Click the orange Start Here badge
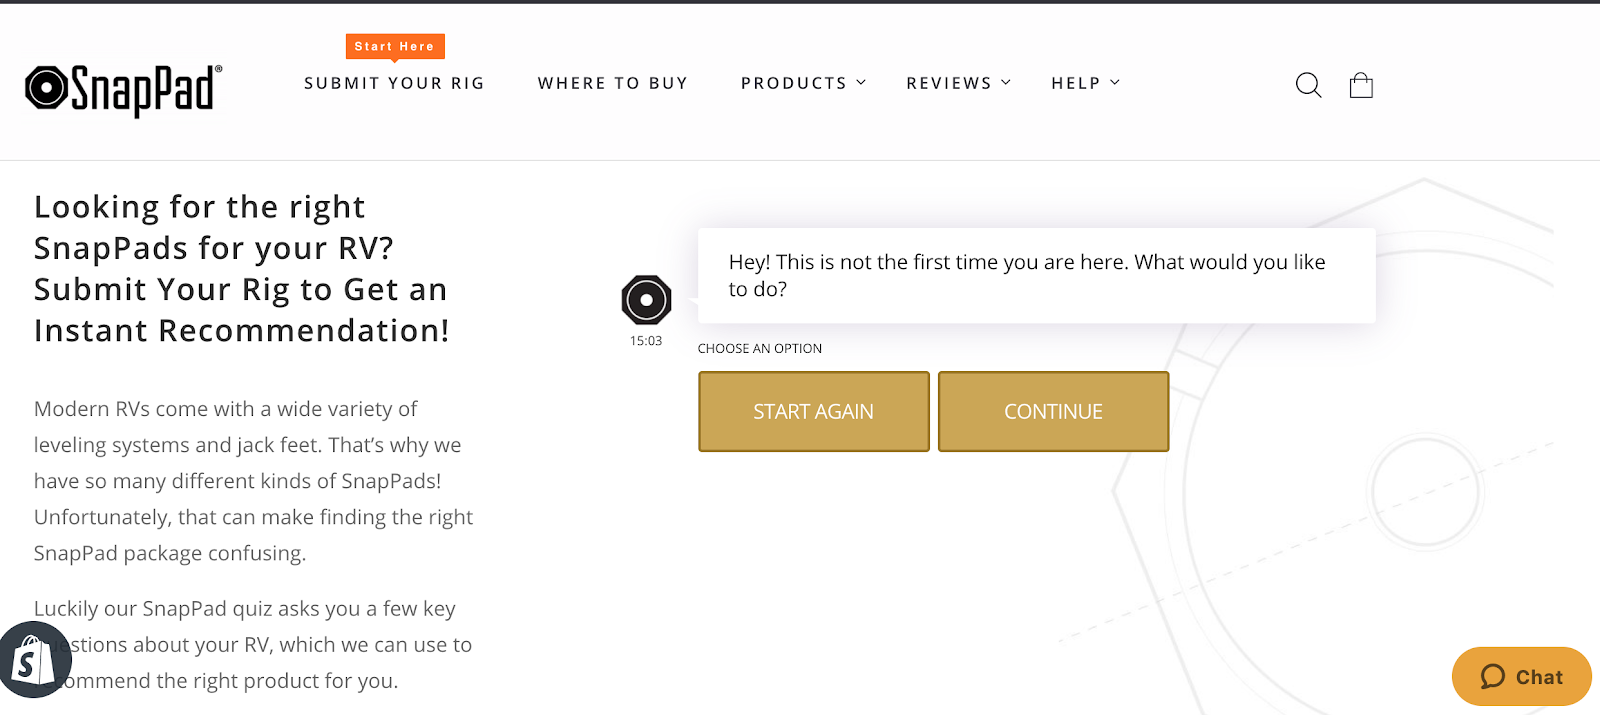1600x715 pixels. click(x=395, y=47)
